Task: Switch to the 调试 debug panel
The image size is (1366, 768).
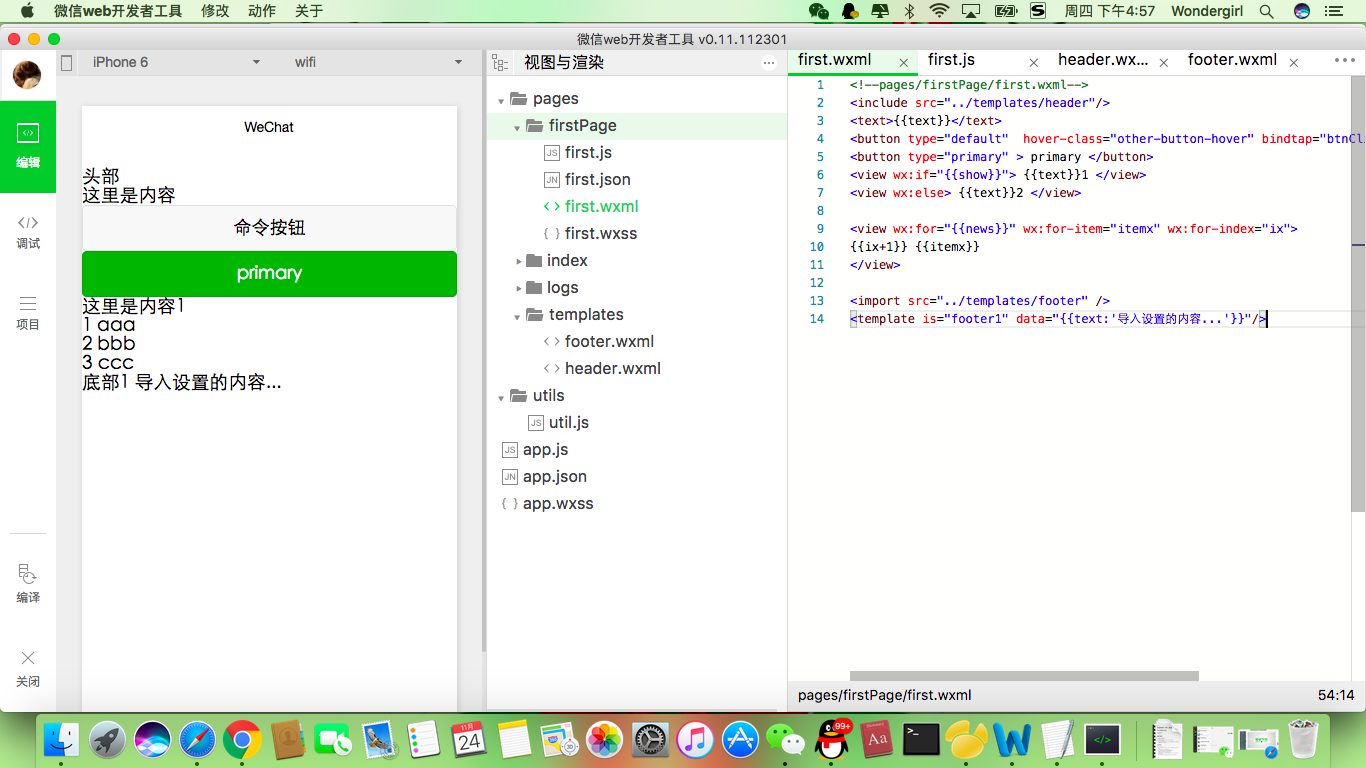Action: click(28, 232)
